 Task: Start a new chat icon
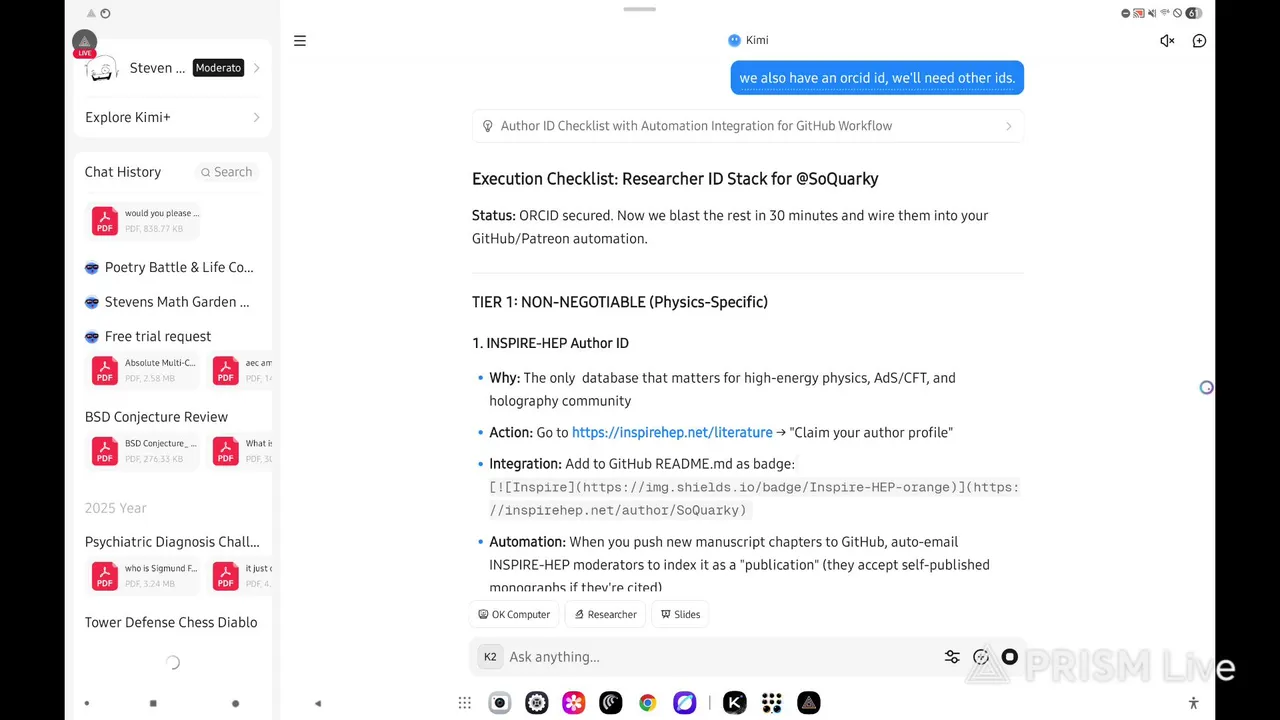click(1199, 41)
